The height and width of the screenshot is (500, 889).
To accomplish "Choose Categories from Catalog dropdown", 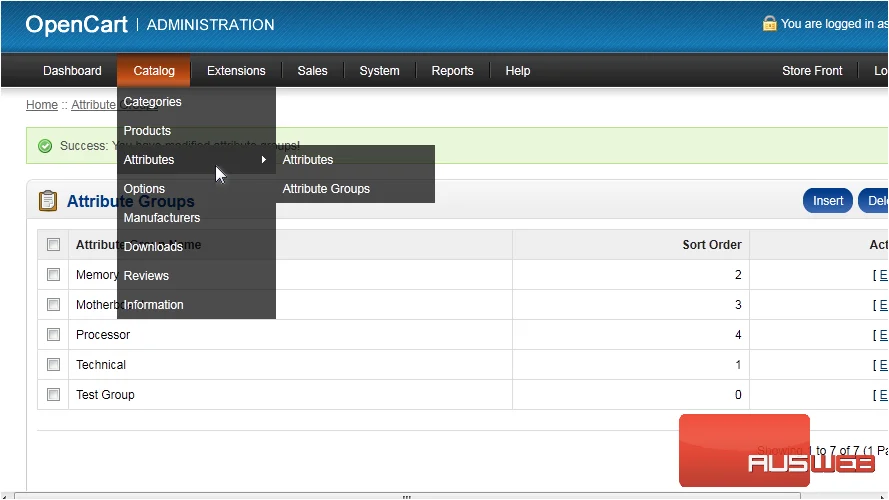I will (196, 102).
